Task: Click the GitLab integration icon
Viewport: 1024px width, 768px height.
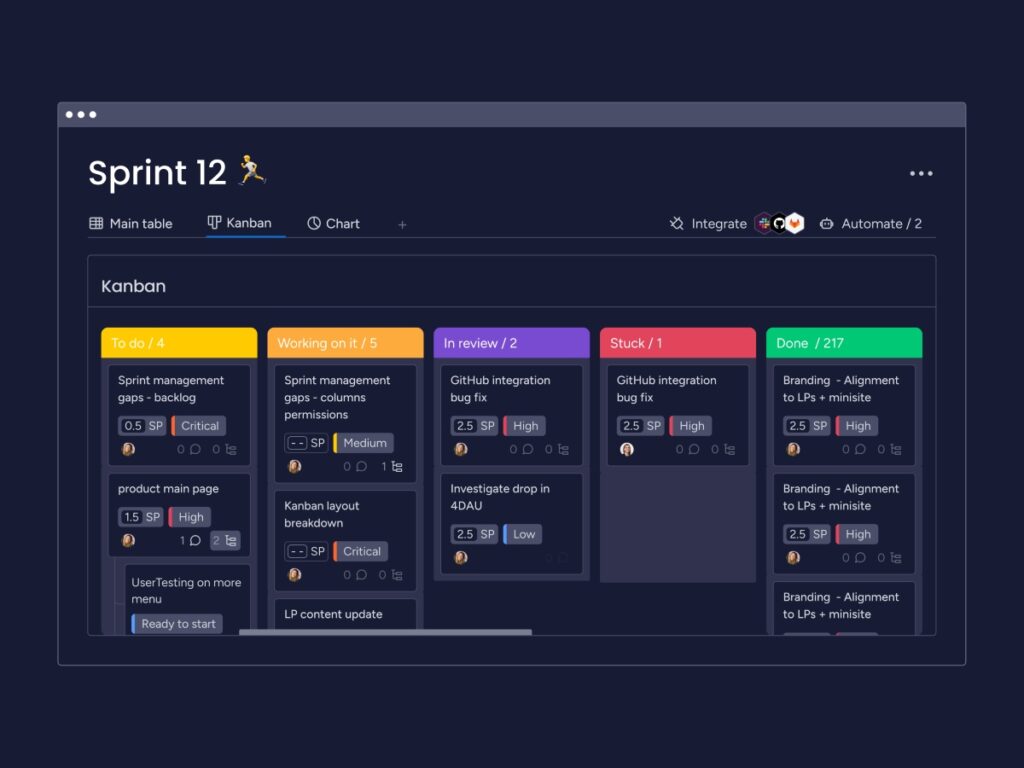Action: tap(794, 223)
